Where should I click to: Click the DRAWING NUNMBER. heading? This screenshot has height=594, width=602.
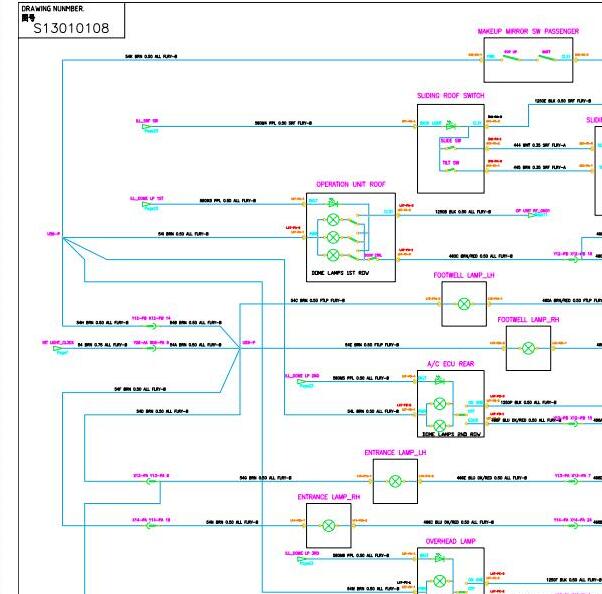point(53,8)
